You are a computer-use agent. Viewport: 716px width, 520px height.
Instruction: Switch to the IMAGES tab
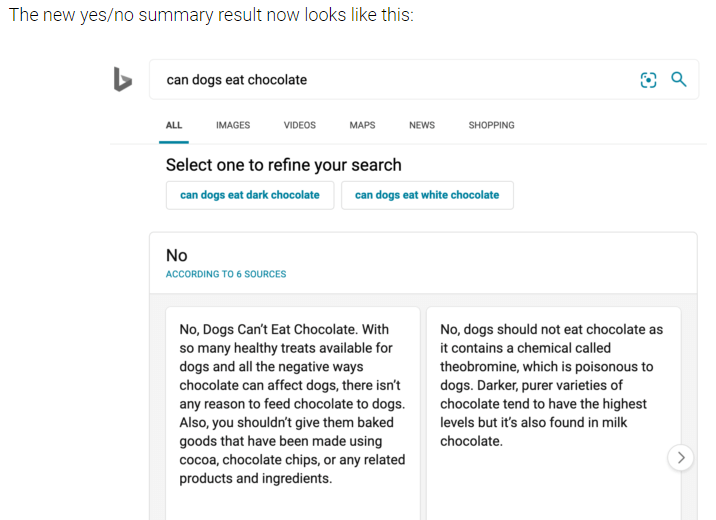[x=233, y=125]
